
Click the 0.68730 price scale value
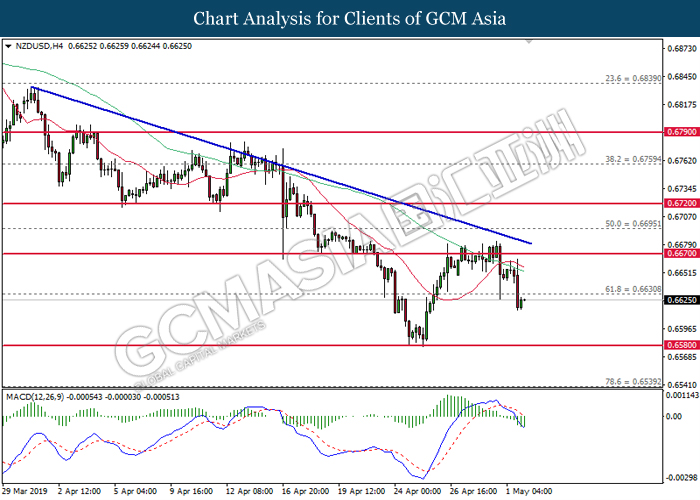tap(682, 48)
